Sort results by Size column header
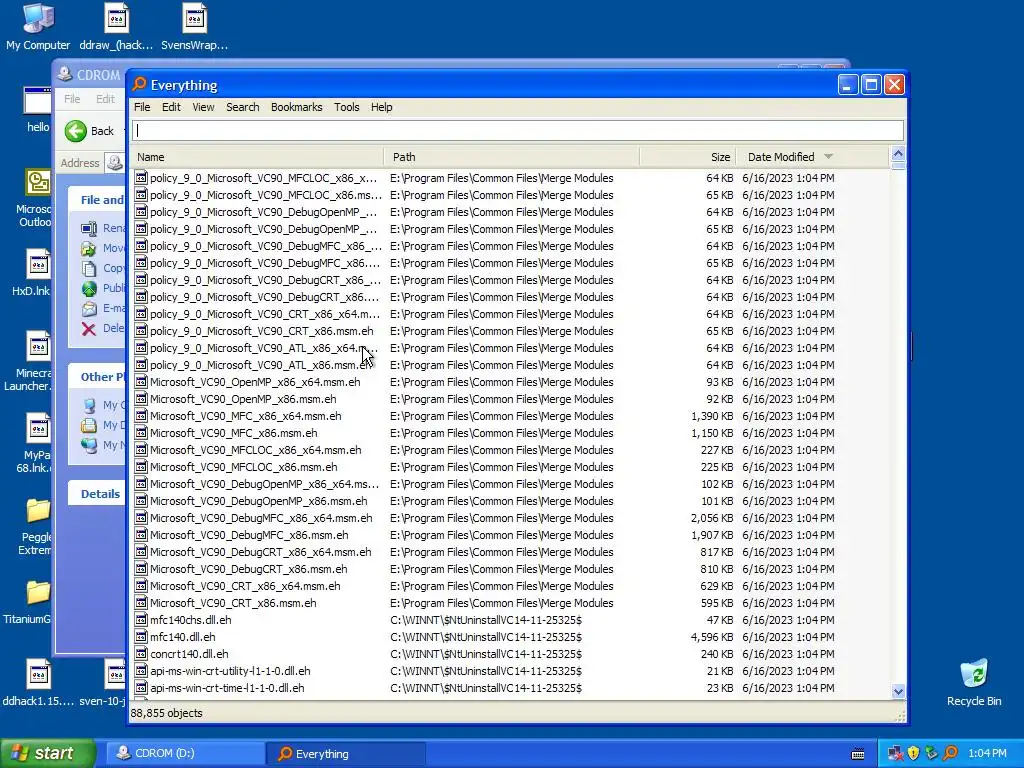Viewport: 1024px width, 768px height. click(688, 157)
